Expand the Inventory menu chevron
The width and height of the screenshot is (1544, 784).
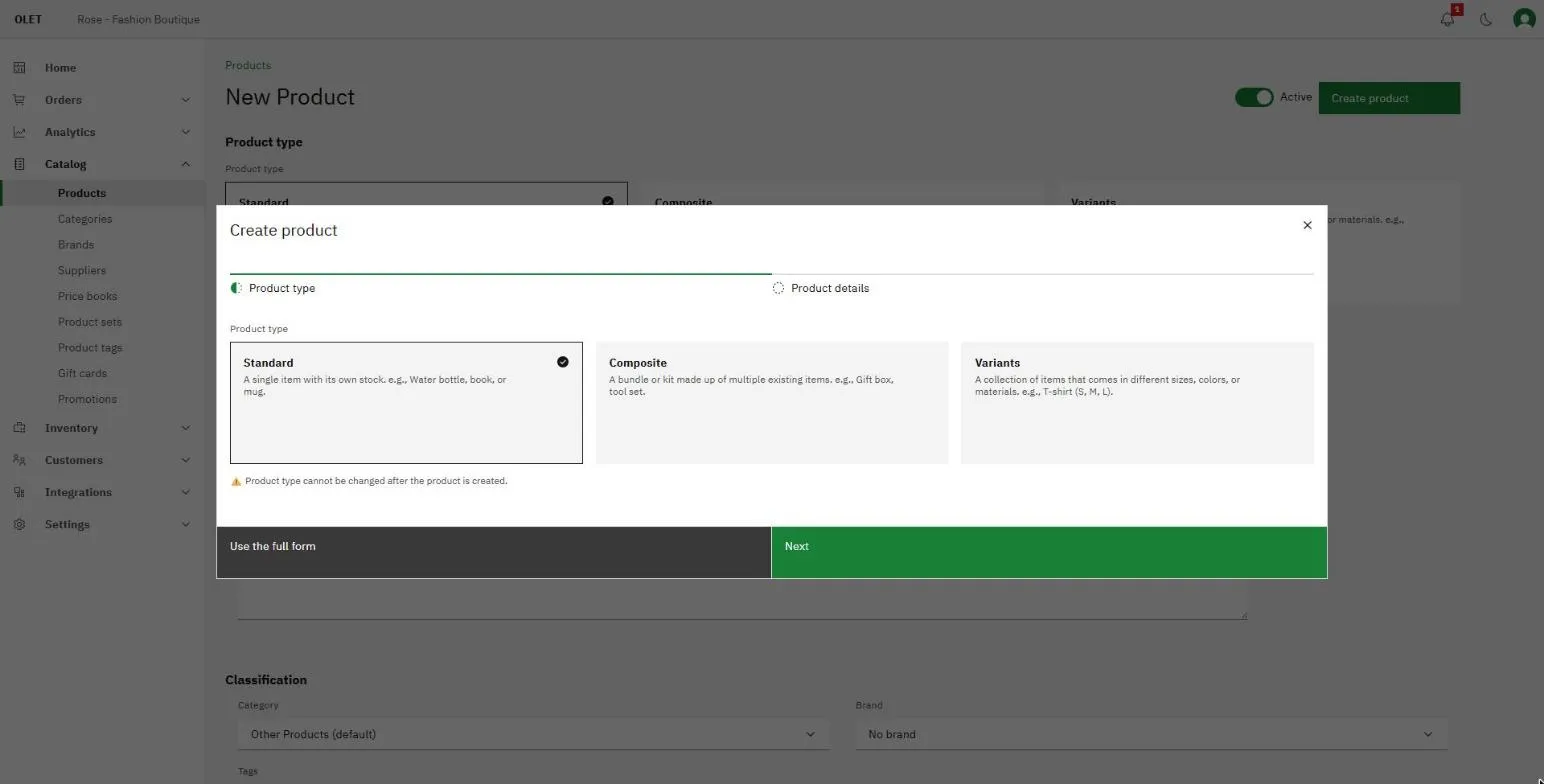pyautogui.click(x=185, y=428)
